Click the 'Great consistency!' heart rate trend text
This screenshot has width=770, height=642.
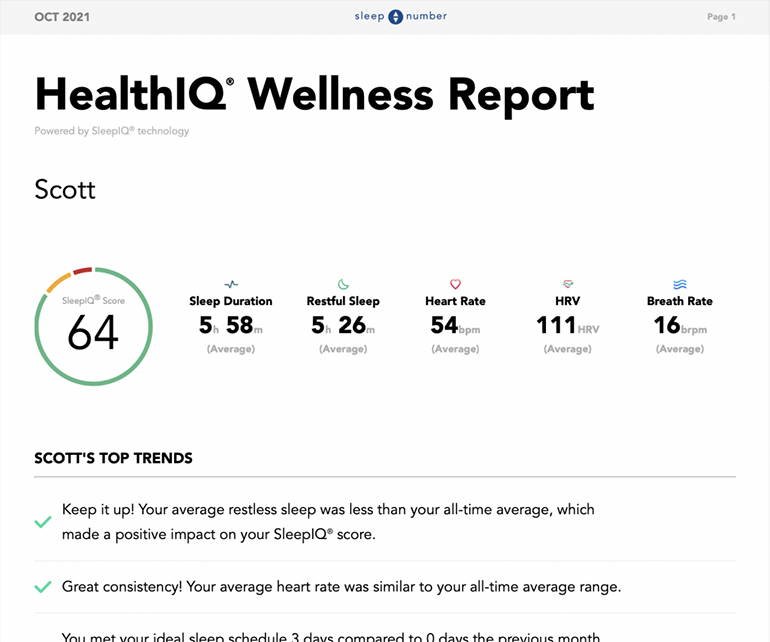click(341, 586)
